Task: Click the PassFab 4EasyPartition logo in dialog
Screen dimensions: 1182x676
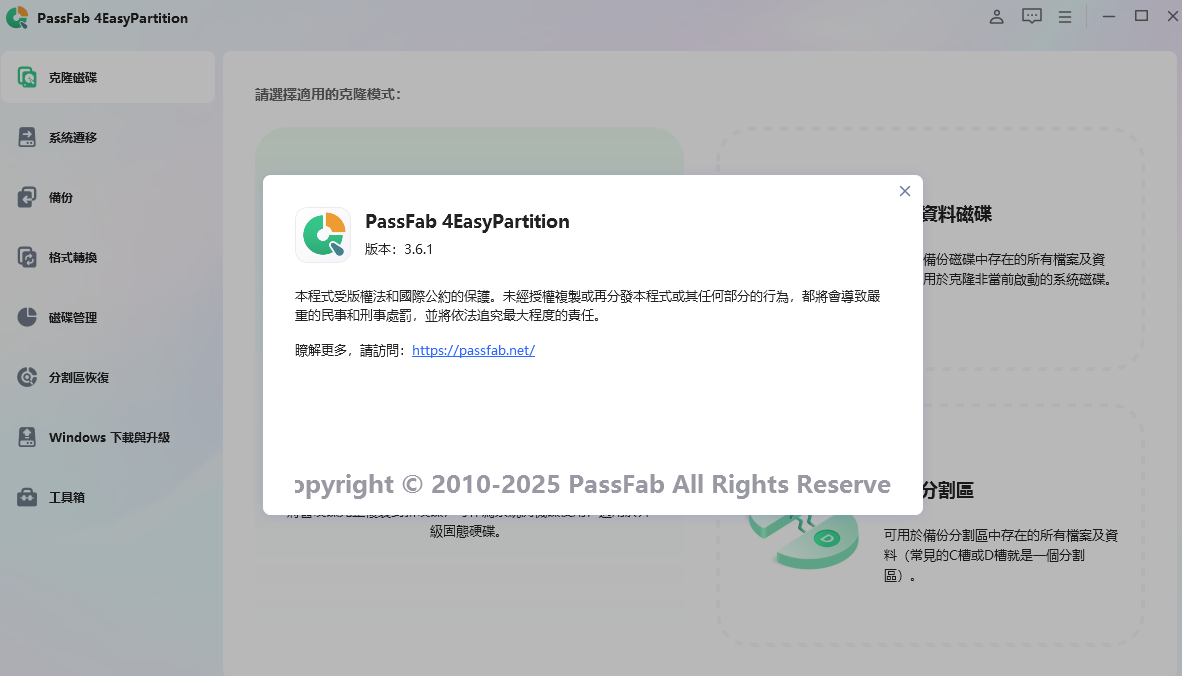Action: pyautogui.click(x=323, y=235)
